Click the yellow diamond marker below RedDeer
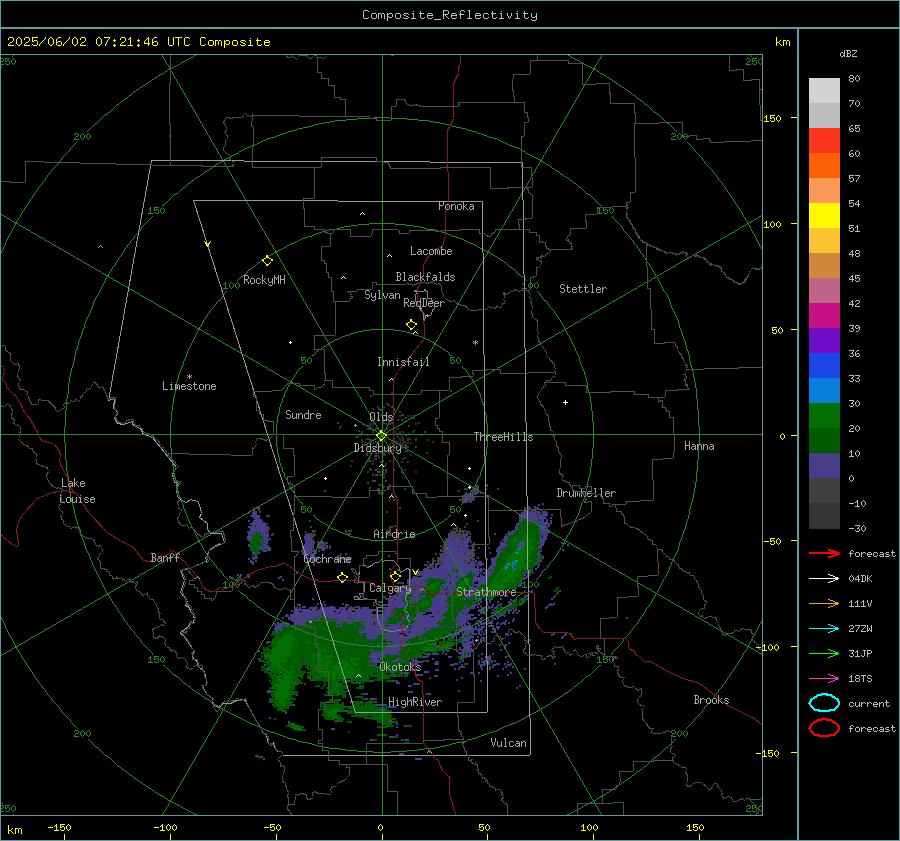The width and height of the screenshot is (900, 841). [x=412, y=325]
